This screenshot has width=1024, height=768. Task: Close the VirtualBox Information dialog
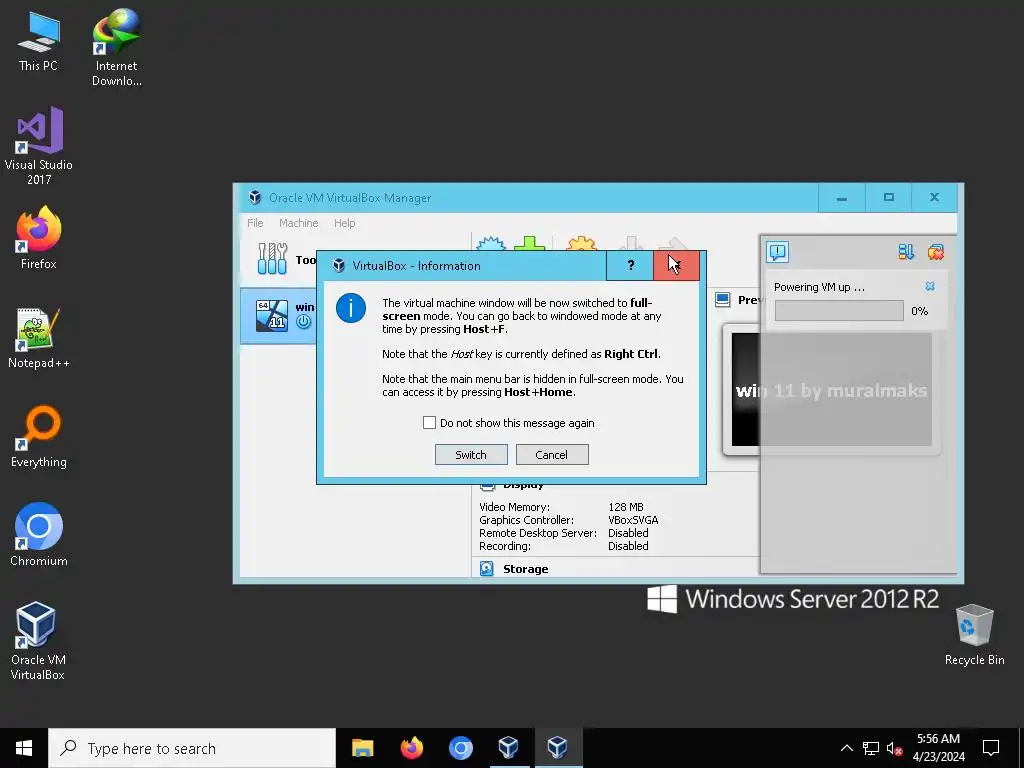click(676, 265)
